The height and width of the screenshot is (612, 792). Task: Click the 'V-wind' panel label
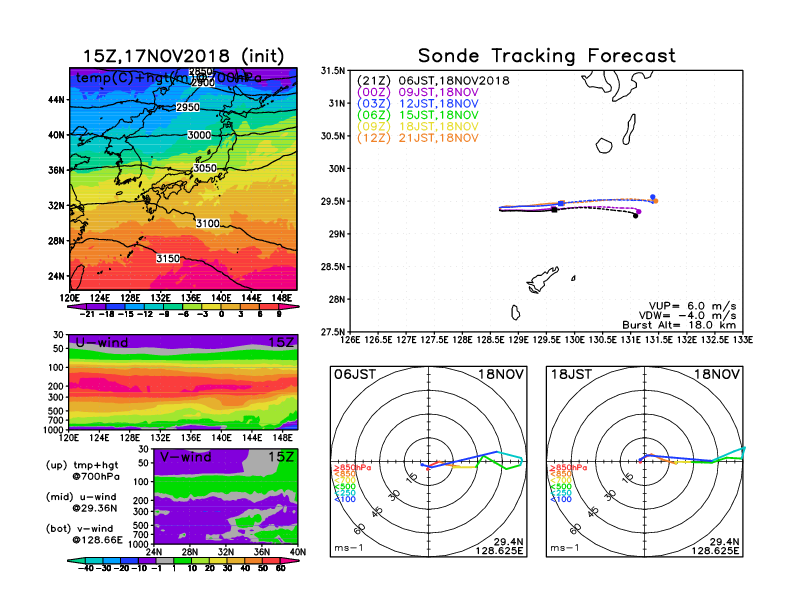point(185,457)
